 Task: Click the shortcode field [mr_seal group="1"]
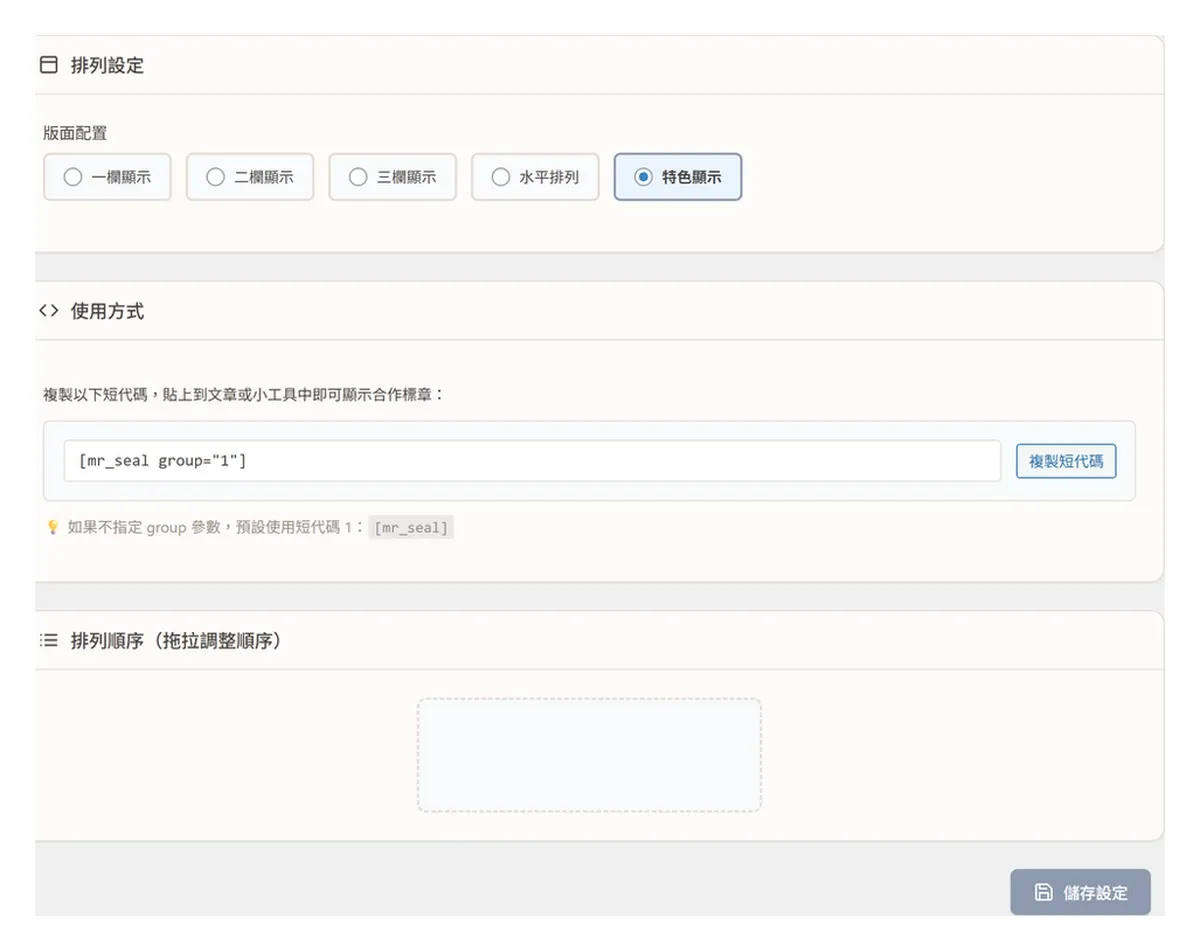[532, 461]
